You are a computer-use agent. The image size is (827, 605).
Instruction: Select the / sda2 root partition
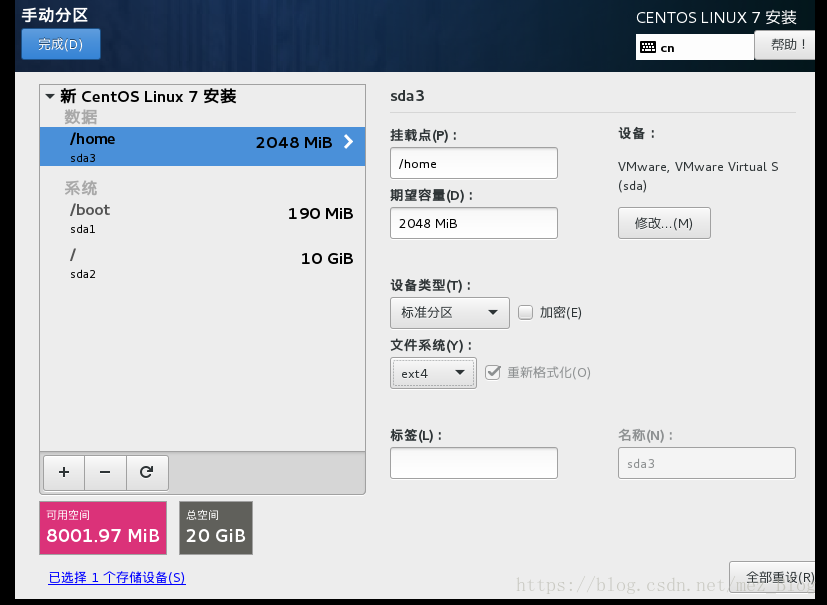tap(150, 264)
